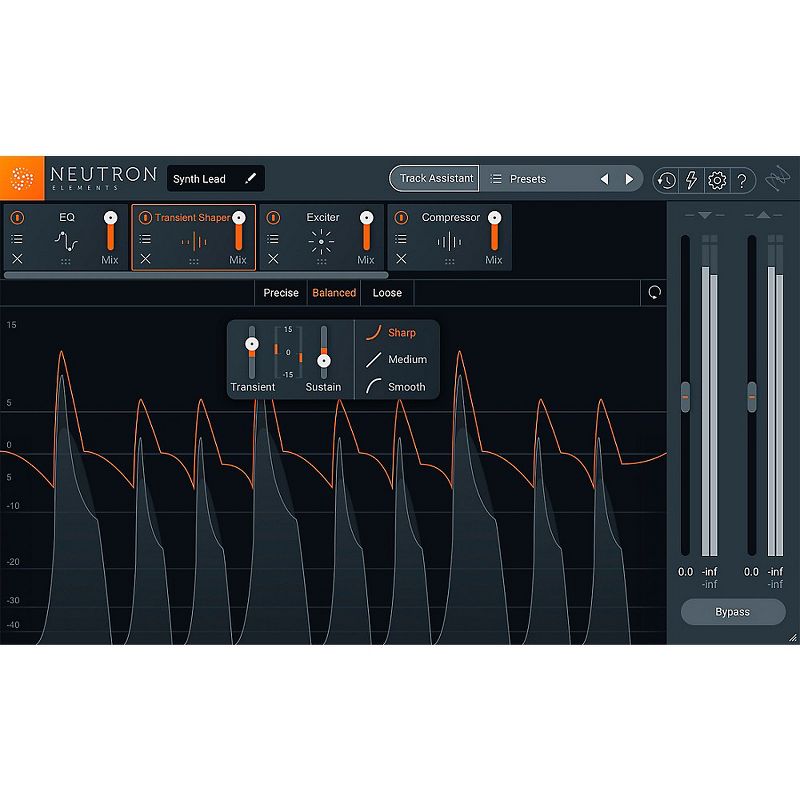Viewport: 800px width, 800px height.
Task: Rename the Synth Lead preset via the pencil icon
Action: point(251,178)
